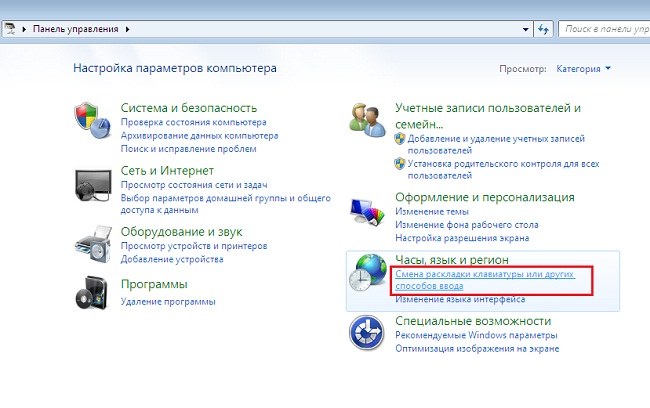
Task: Open Поиск и исправление проблем
Action: click(189, 149)
